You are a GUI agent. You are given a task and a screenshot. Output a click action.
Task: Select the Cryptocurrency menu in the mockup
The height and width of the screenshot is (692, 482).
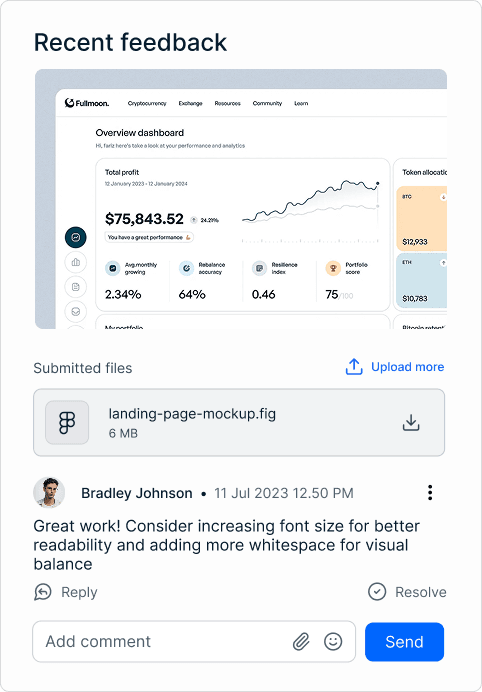(x=147, y=103)
